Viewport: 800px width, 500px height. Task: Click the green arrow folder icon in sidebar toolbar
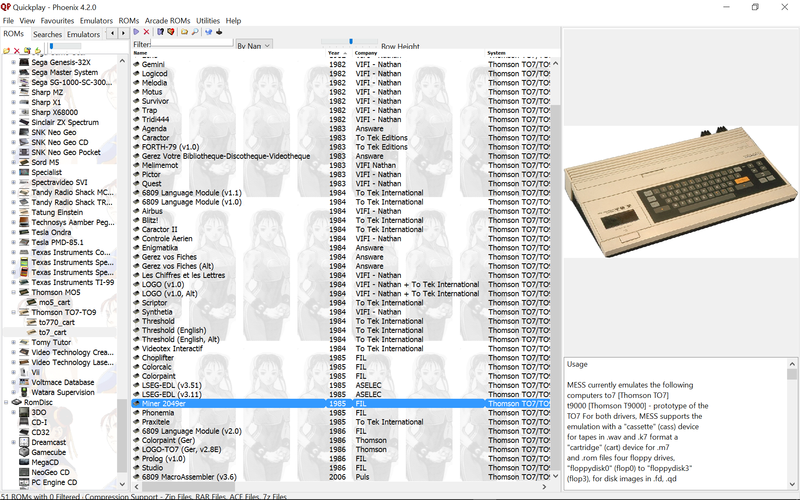pyautogui.click(x=37, y=51)
